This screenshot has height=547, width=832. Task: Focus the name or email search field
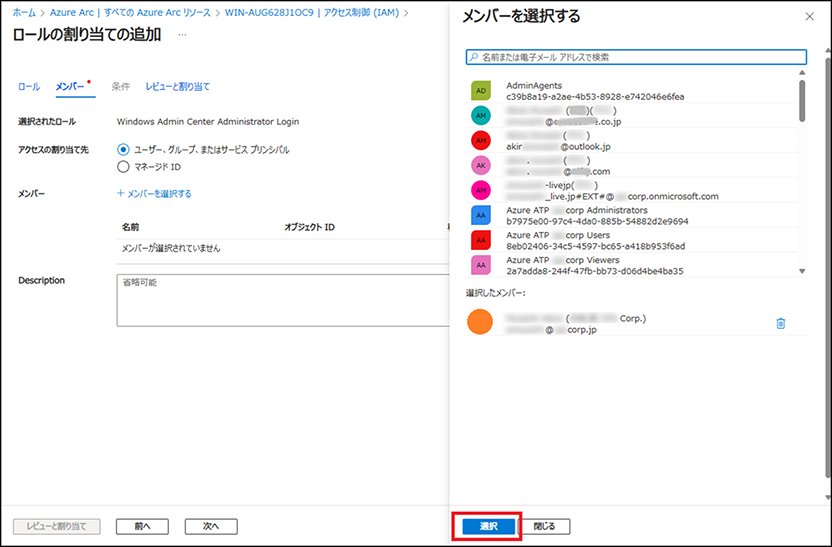pos(636,57)
